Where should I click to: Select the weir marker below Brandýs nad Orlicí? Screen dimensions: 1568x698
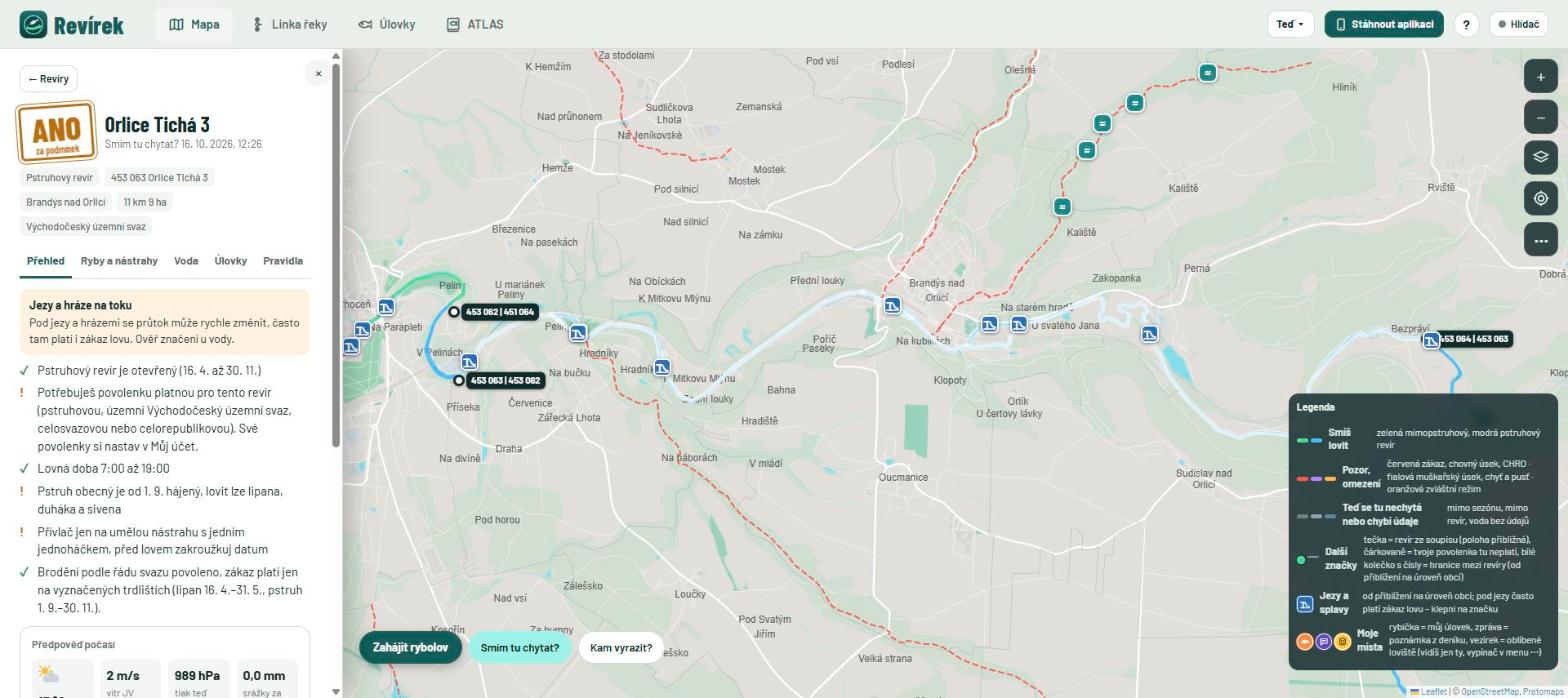892,305
